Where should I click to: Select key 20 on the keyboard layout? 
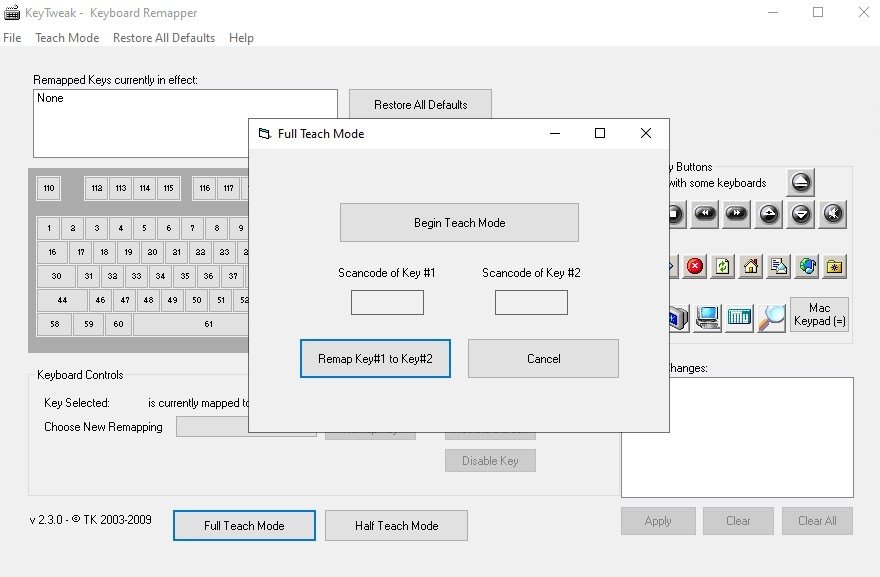pyautogui.click(x=152, y=253)
